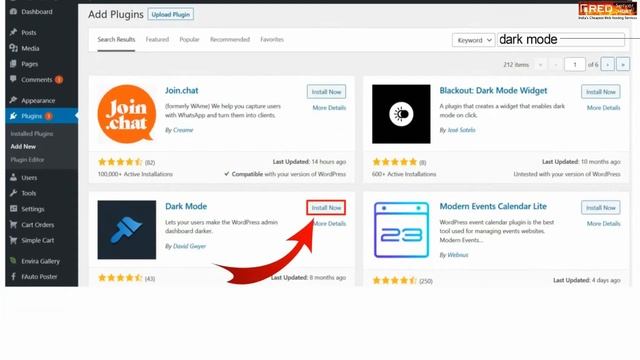
Task: Click the current page number field
Action: coord(575,64)
